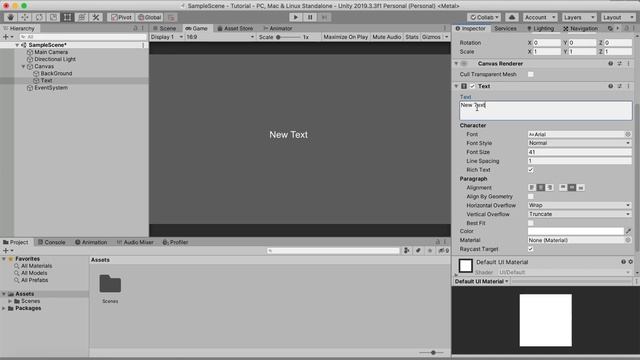Screen dimensions: 640x360
Task: Open the Display 1 dropdown
Action: click(167, 37)
